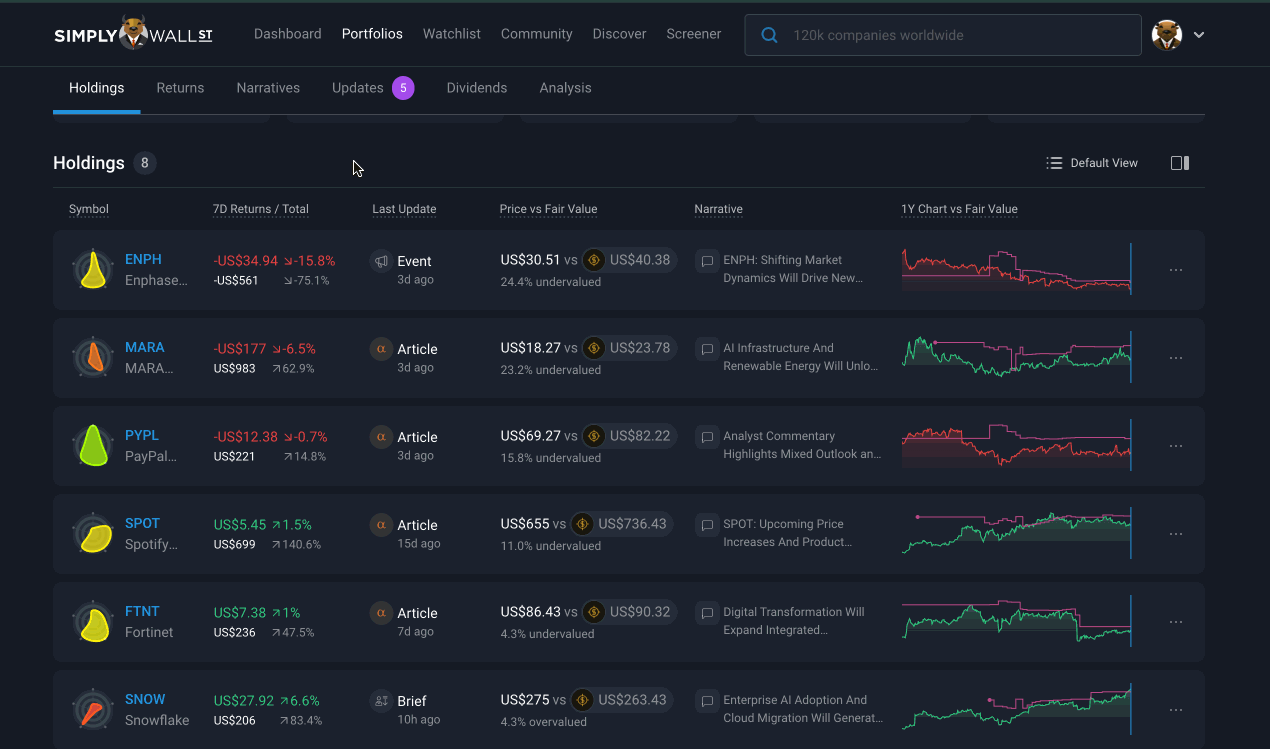Viewport: 1270px width, 749px height.
Task: Click the MARA Article update icon
Action: [381, 349]
